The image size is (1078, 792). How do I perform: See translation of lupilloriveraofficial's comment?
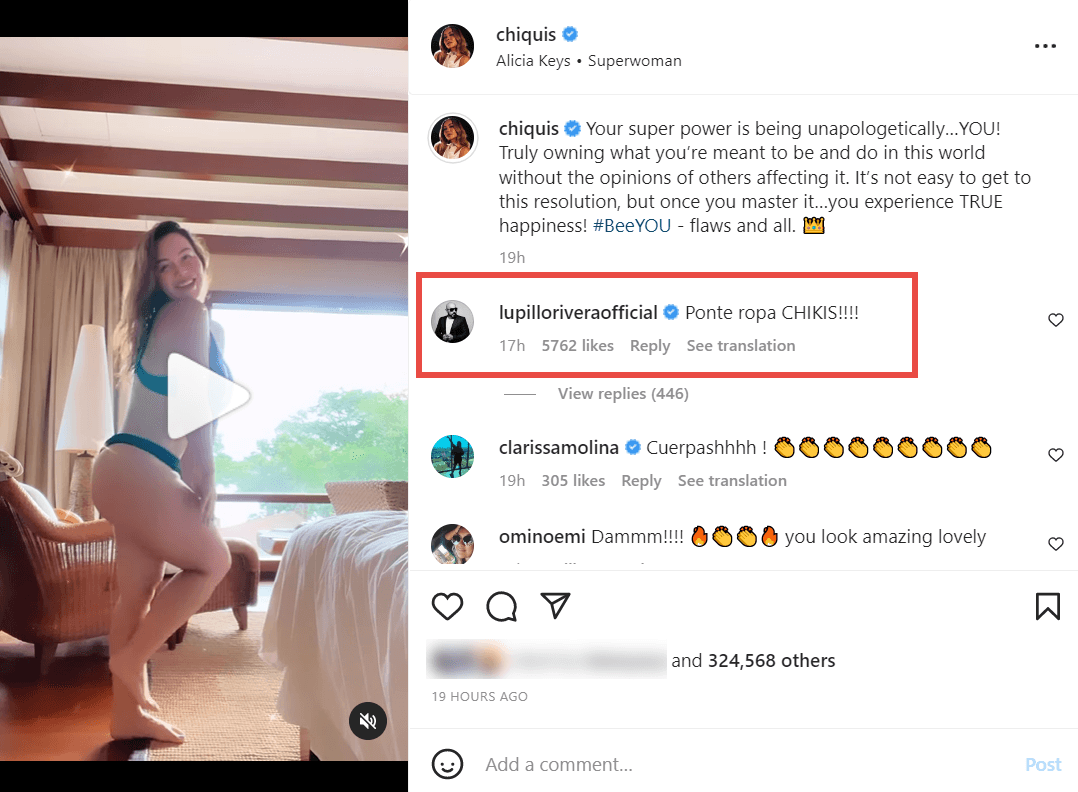coord(741,346)
